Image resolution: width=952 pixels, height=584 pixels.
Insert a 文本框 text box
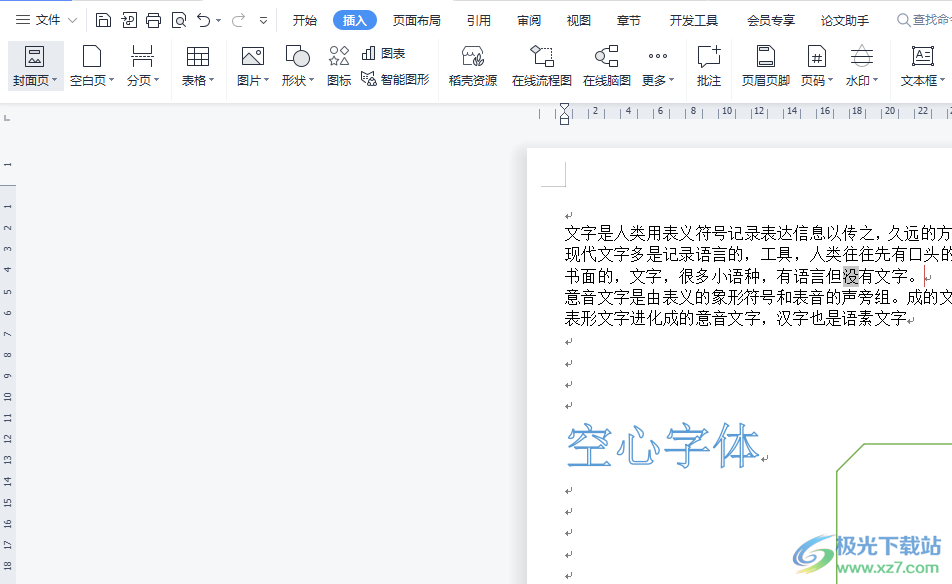(923, 66)
